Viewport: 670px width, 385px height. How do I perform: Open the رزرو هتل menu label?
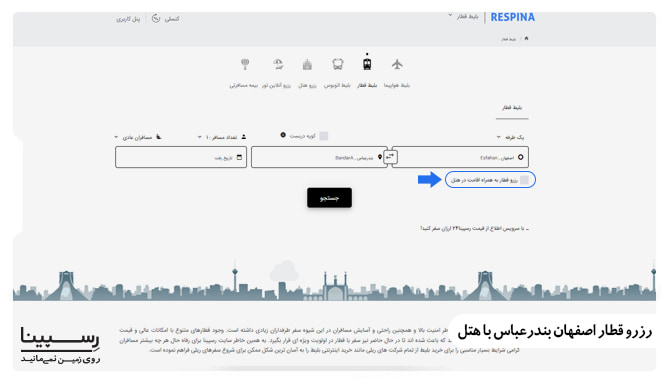click(307, 85)
